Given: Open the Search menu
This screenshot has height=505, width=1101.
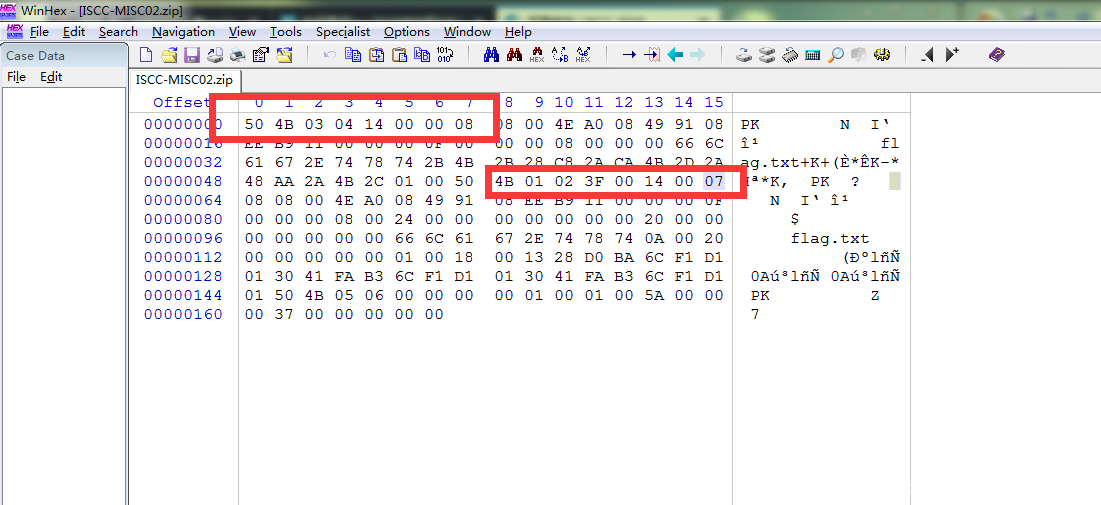Looking at the screenshot, I should pos(118,32).
